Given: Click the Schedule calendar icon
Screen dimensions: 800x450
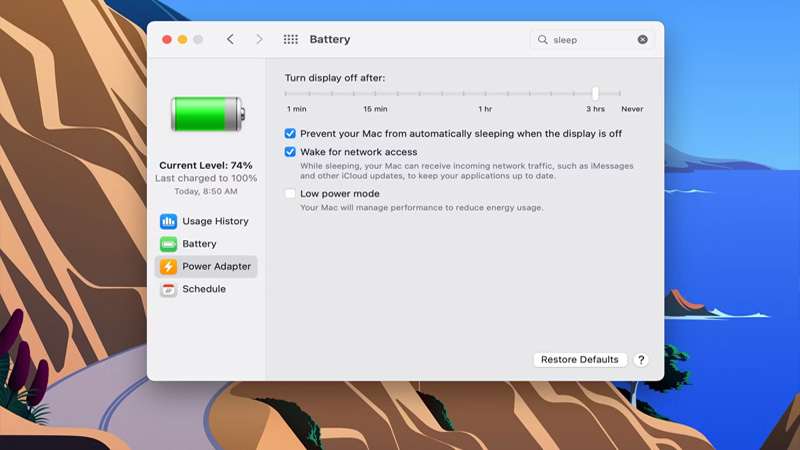Looking at the screenshot, I should point(168,289).
